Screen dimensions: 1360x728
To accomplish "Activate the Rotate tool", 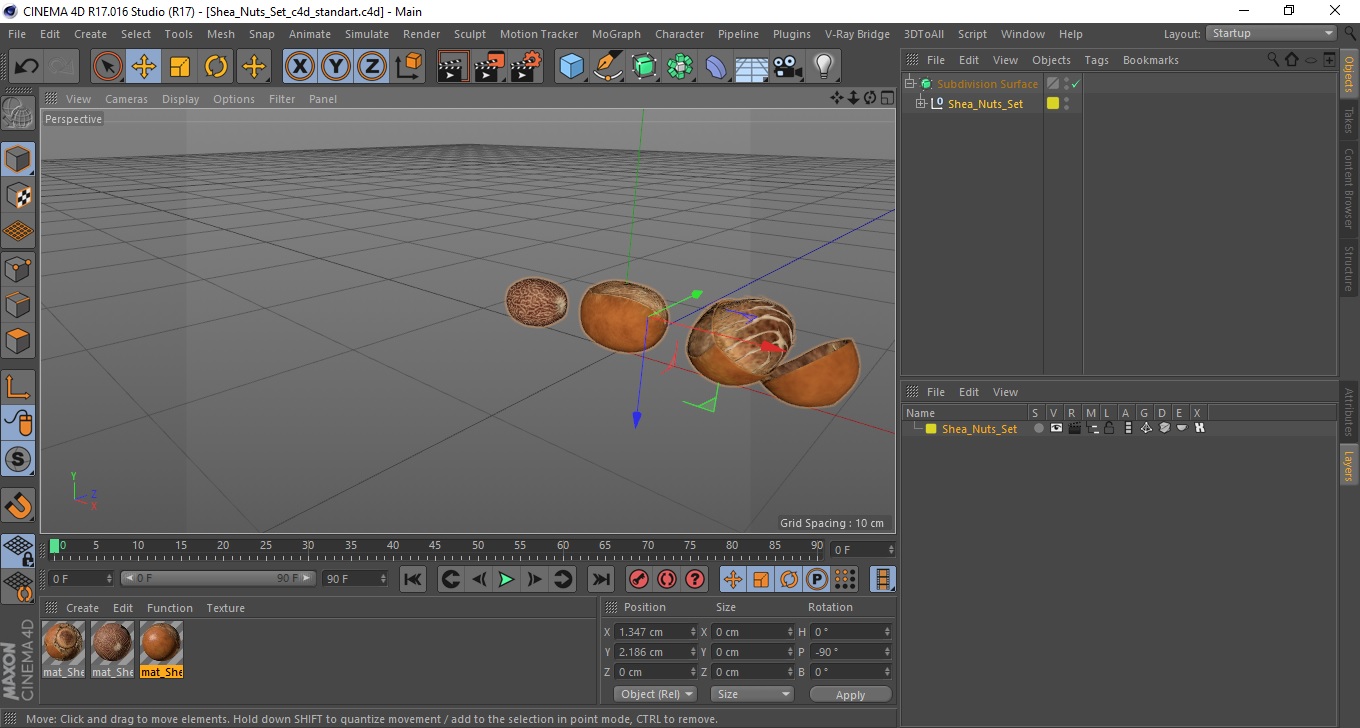I will click(x=216, y=67).
